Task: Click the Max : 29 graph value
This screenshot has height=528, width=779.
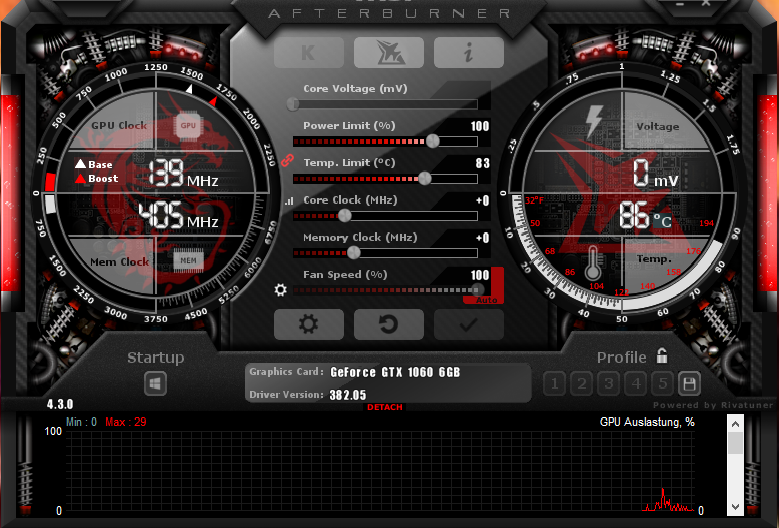Action: [x=126, y=422]
